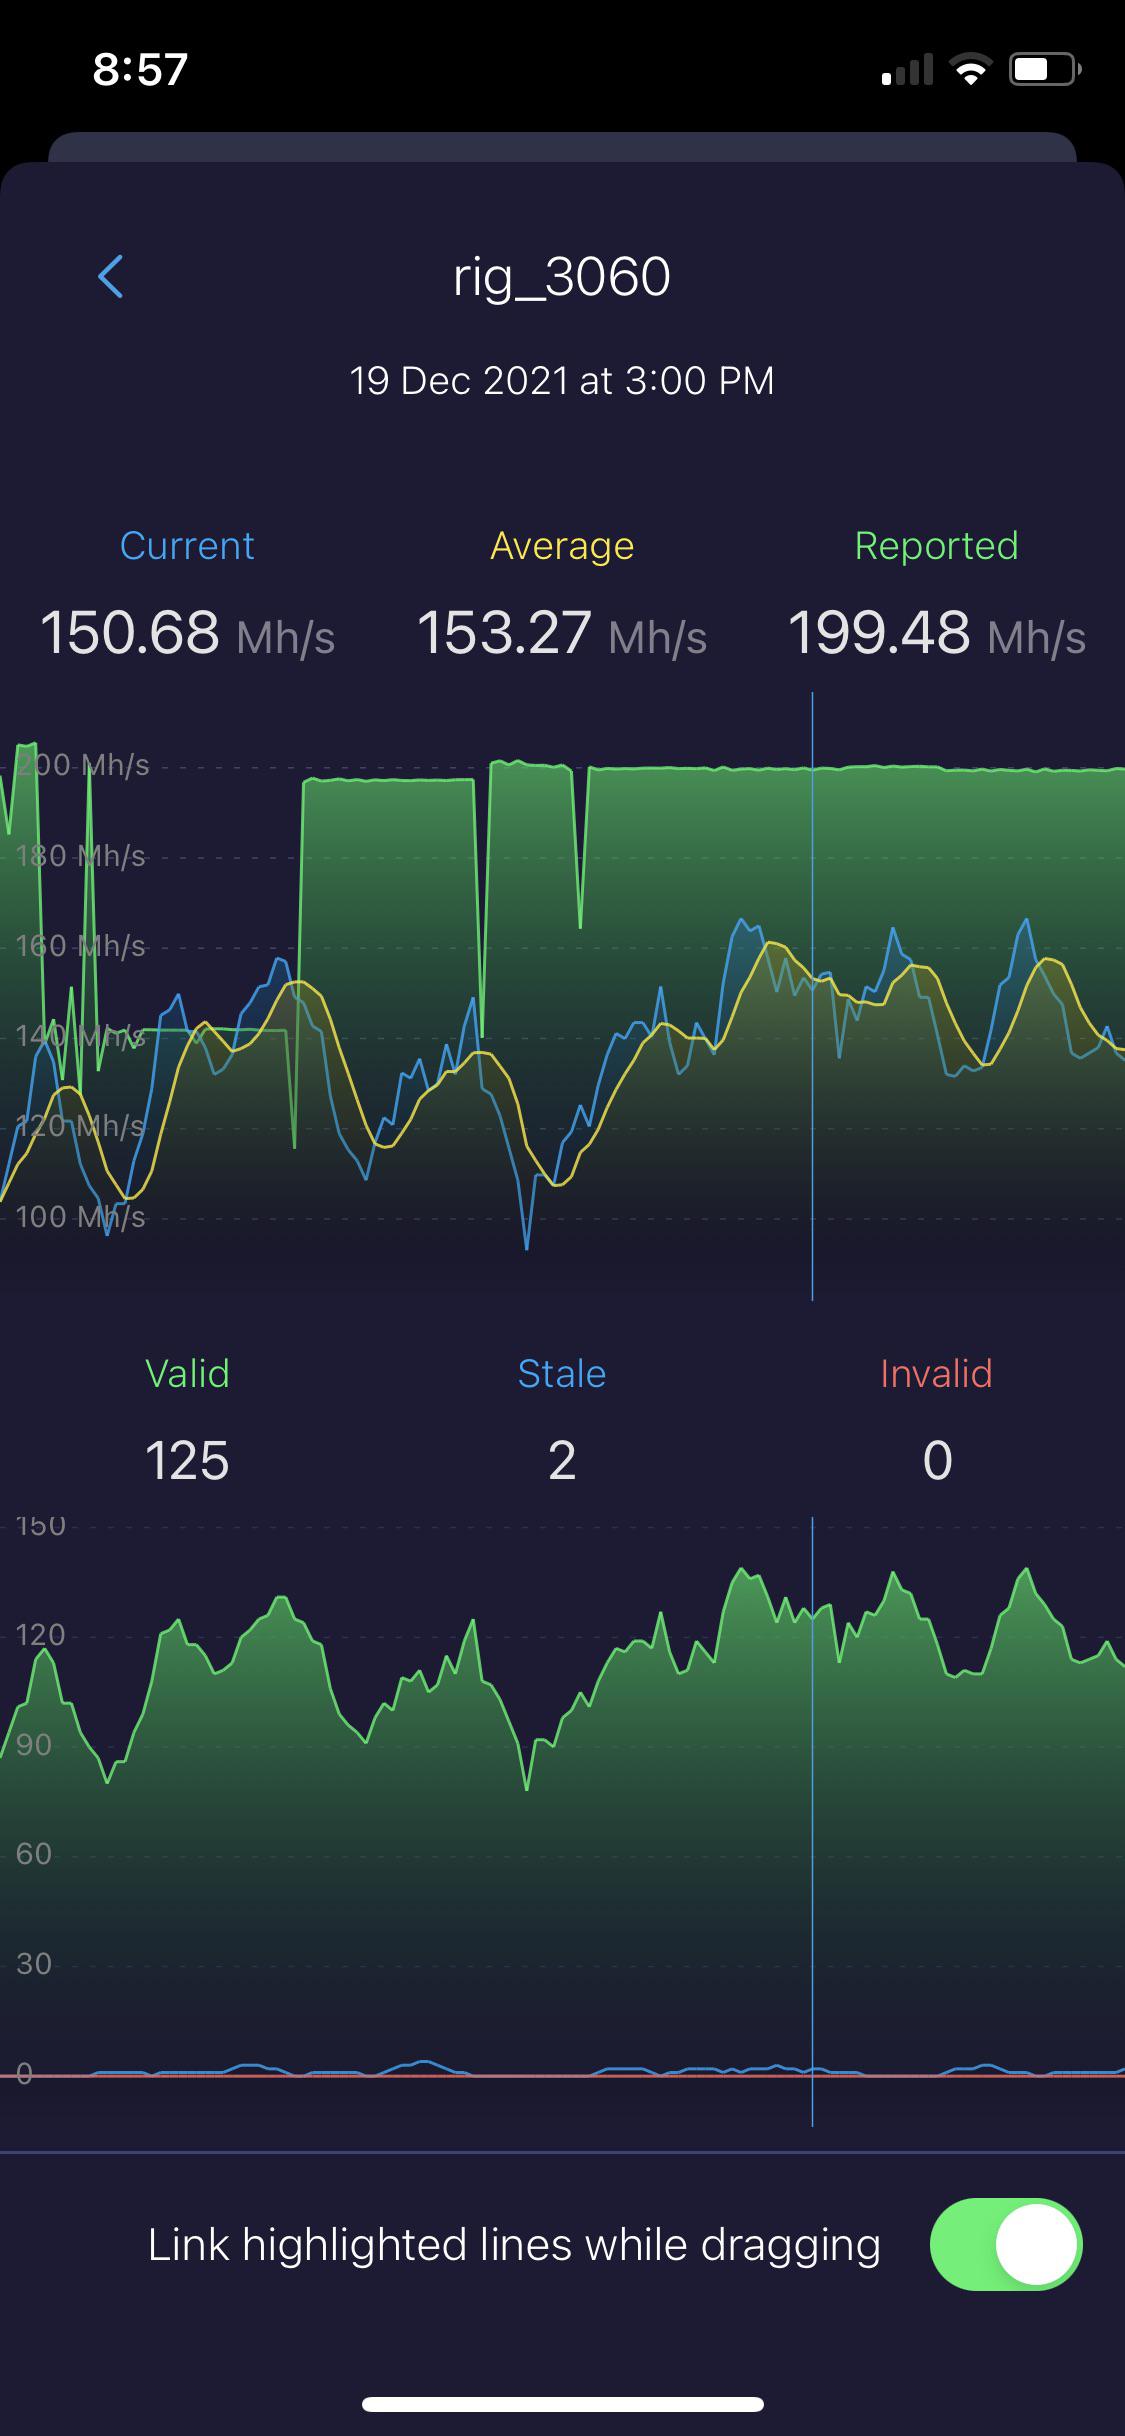The width and height of the screenshot is (1125, 2436).
Task: Tap the Wi-Fi status icon
Action: click(x=969, y=69)
